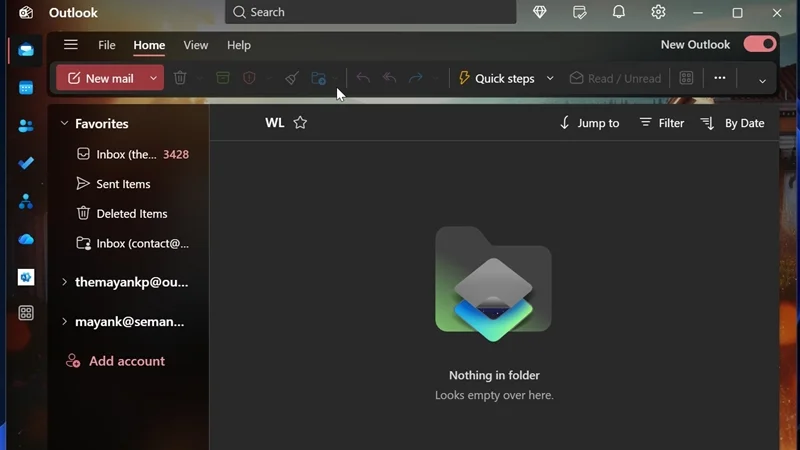Viewport: 800px width, 450px height.
Task: Open the ribbon apps grid icon
Action: (x=686, y=78)
